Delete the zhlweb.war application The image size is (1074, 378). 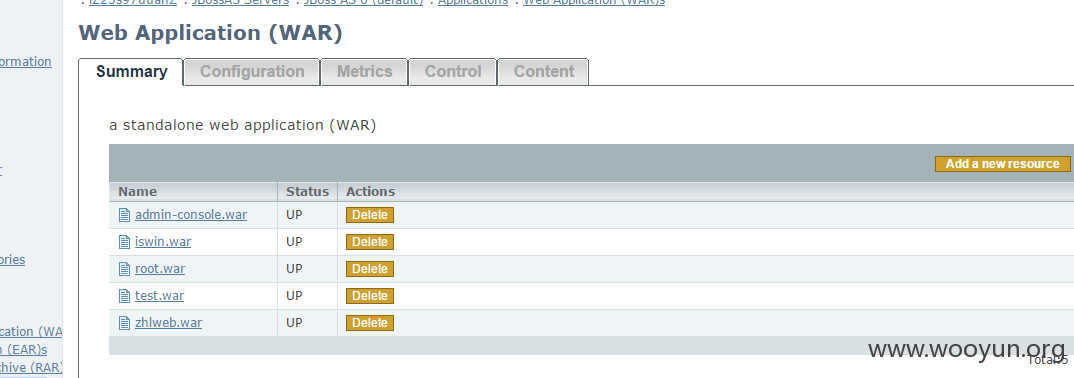click(370, 323)
